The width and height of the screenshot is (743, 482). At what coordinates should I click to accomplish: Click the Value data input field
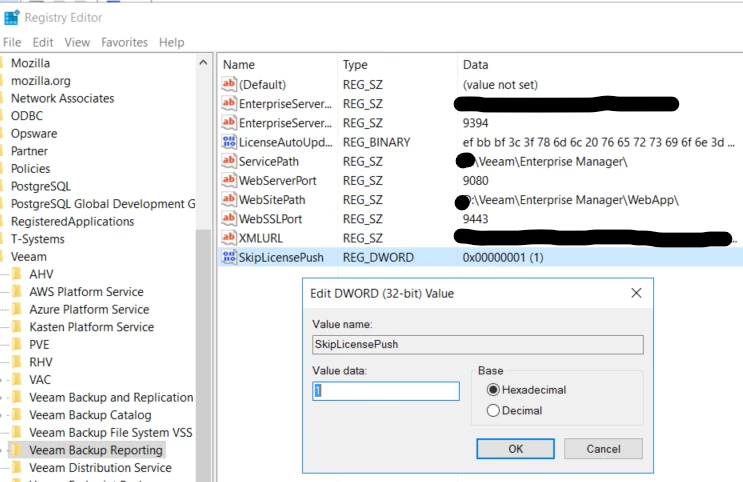(x=386, y=391)
